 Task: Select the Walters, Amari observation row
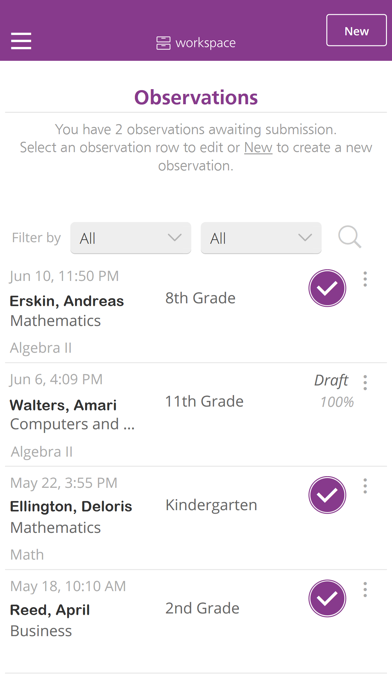(x=196, y=415)
